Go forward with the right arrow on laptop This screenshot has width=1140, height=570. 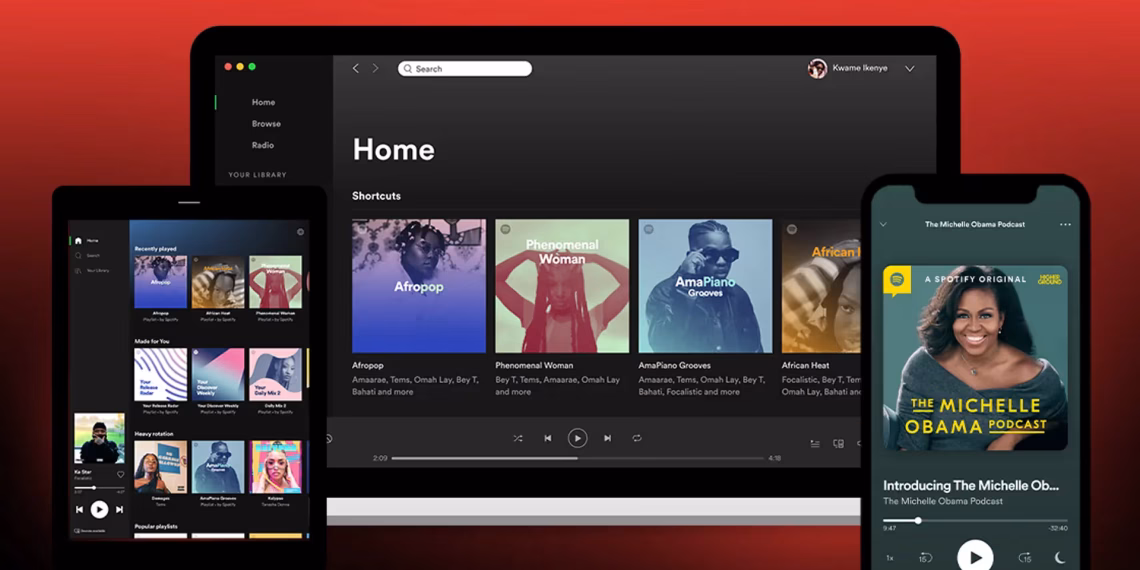[376, 68]
